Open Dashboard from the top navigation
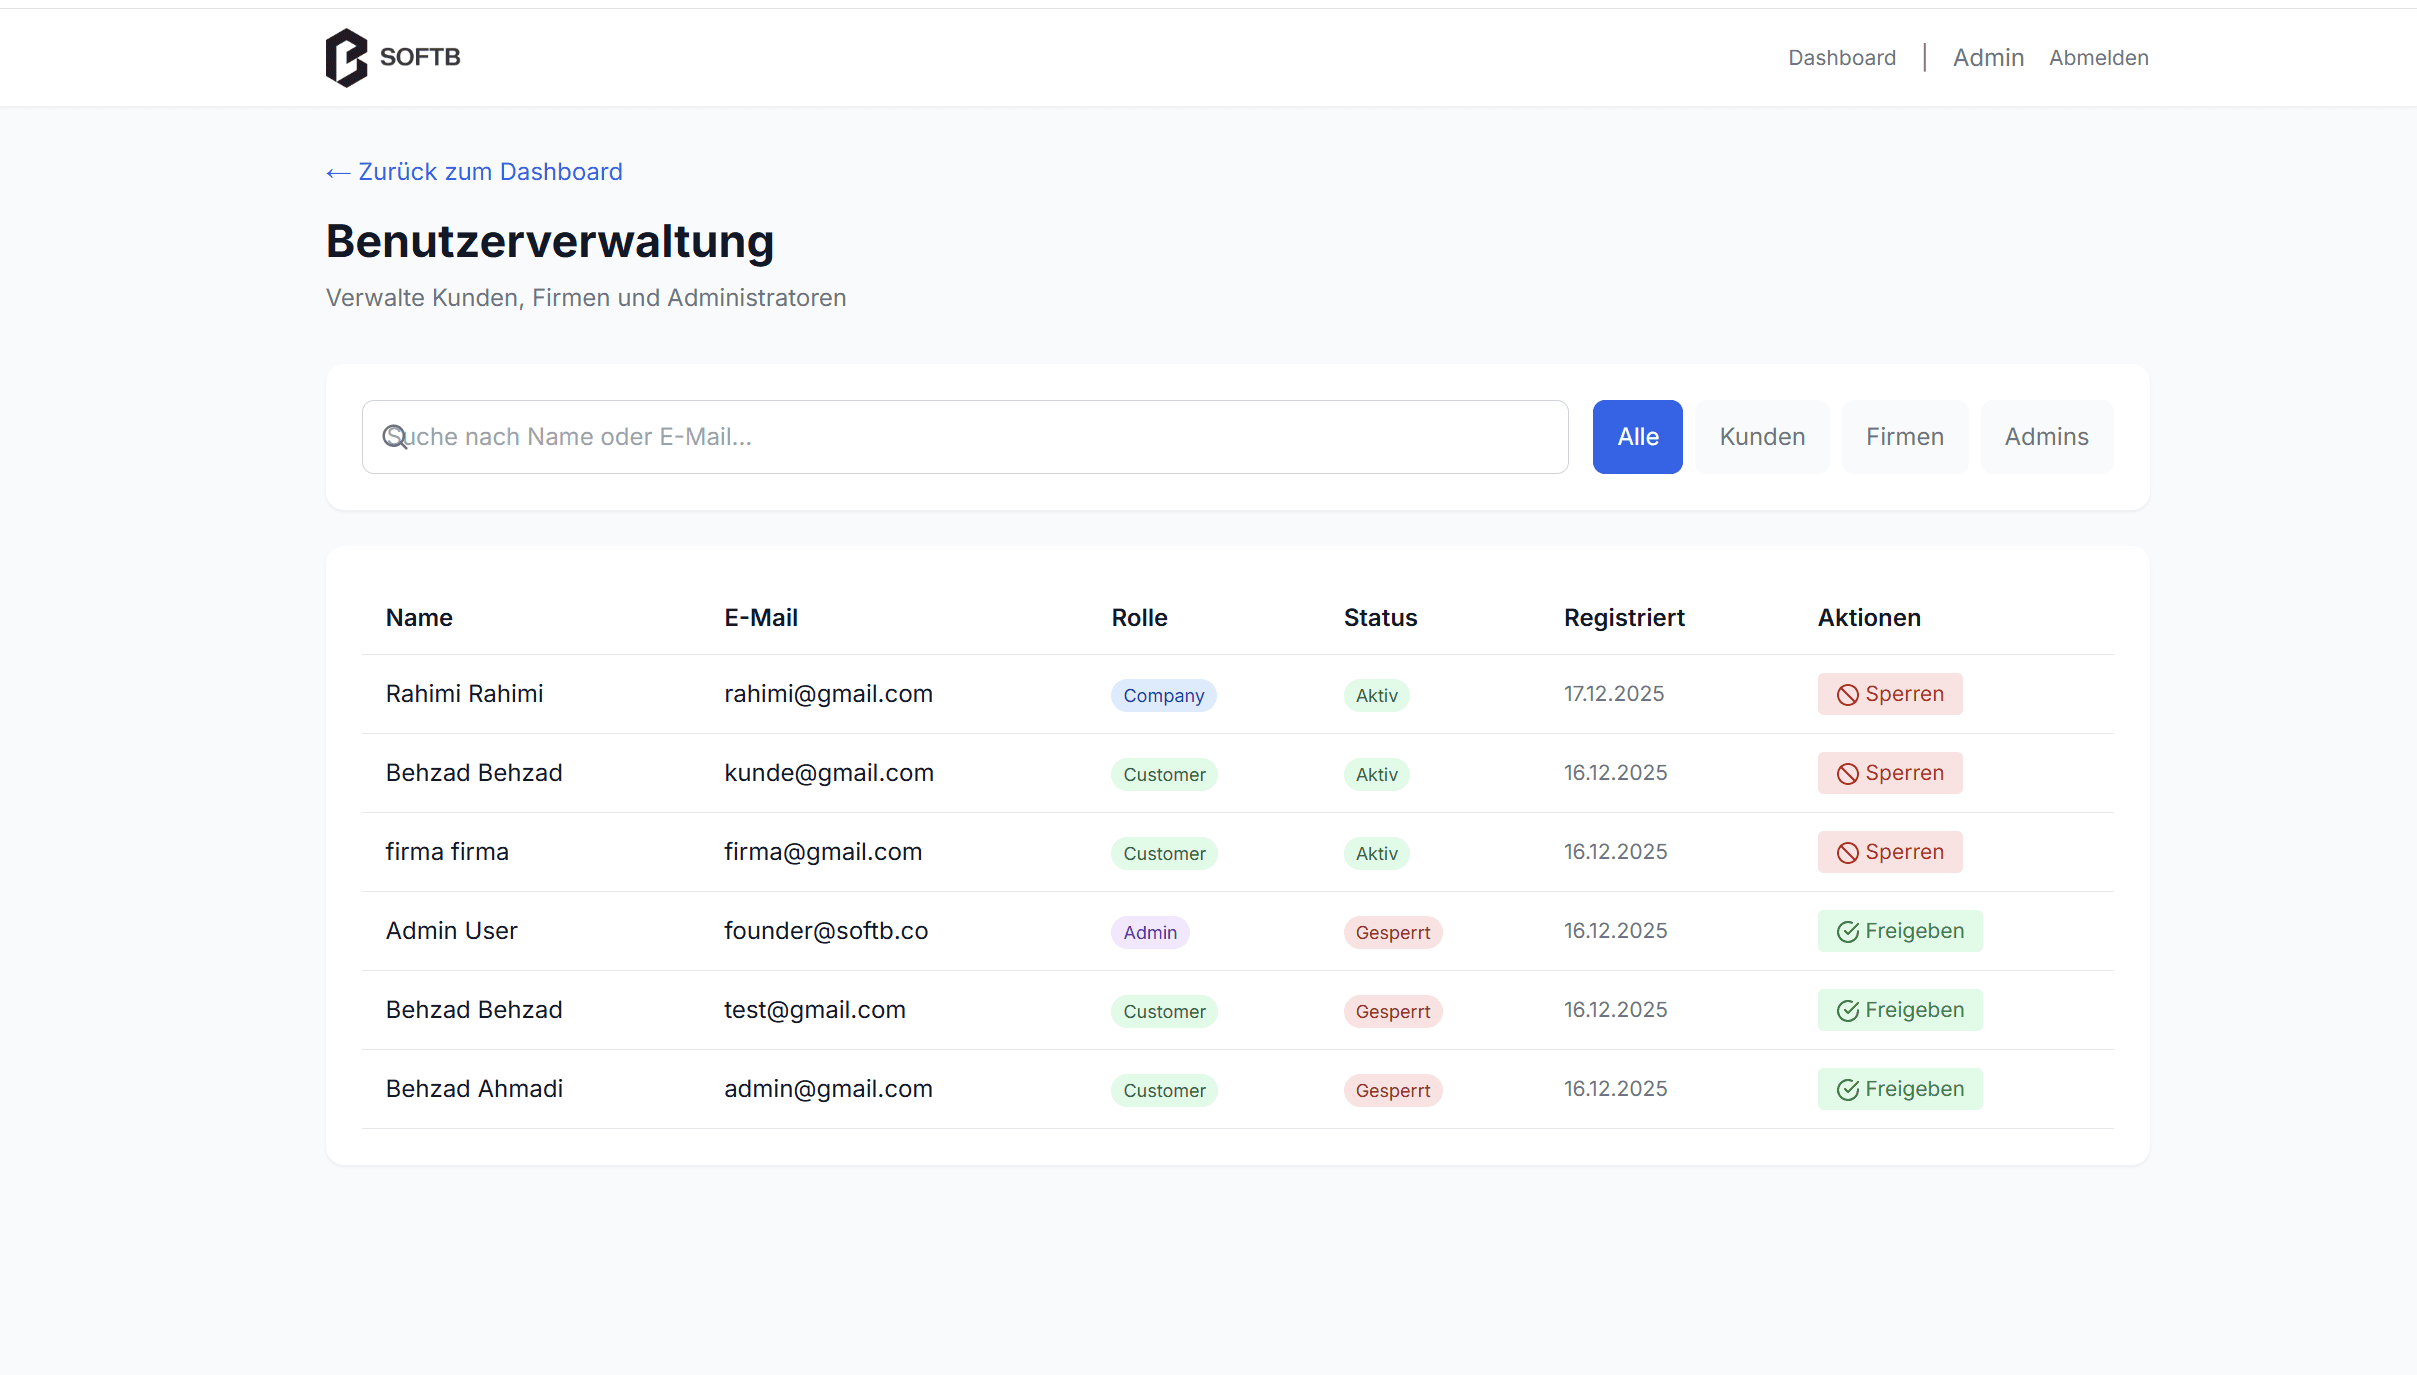 (1841, 58)
